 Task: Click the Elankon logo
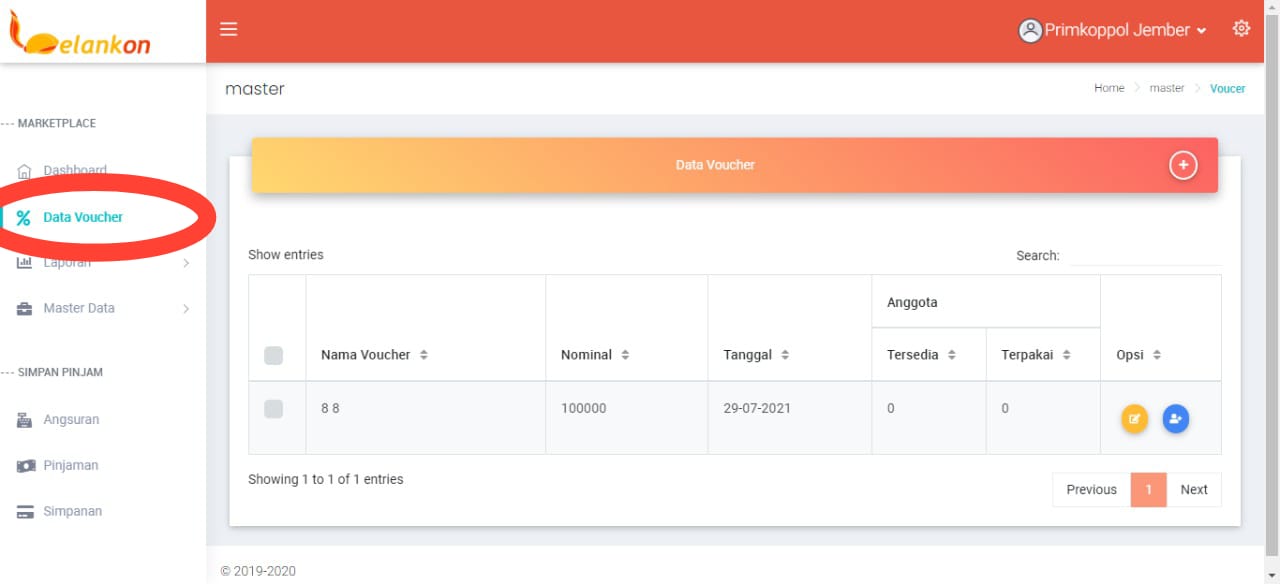[x=80, y=35]
